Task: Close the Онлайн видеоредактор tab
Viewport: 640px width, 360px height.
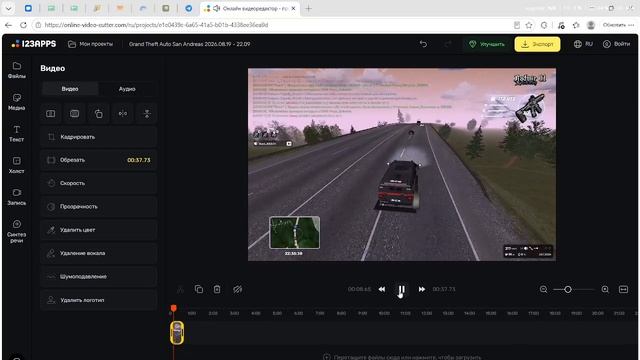Action: point(293,8)
